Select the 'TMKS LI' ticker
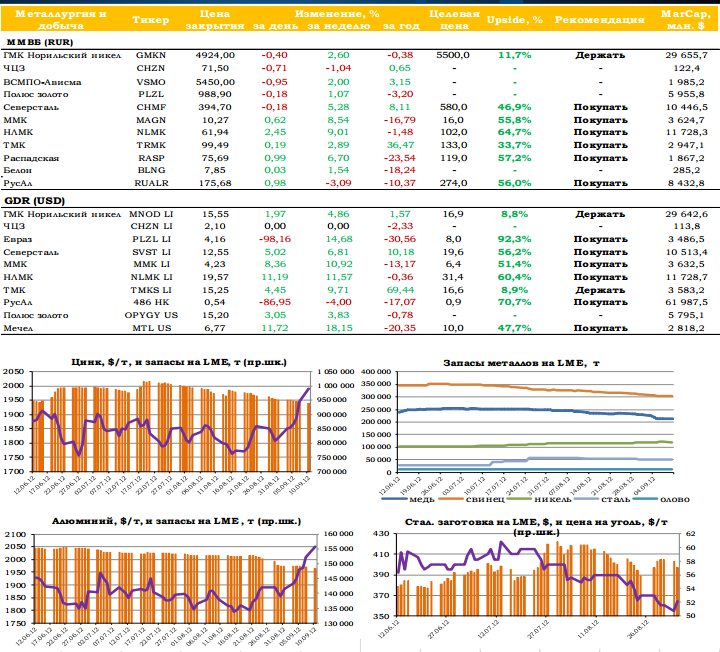The height and width of the screenshot is (652, 720). (151, 290)
